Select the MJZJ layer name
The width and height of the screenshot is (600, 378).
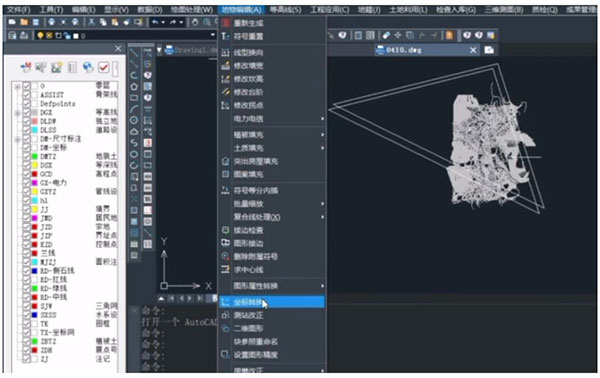pos(48,262)
